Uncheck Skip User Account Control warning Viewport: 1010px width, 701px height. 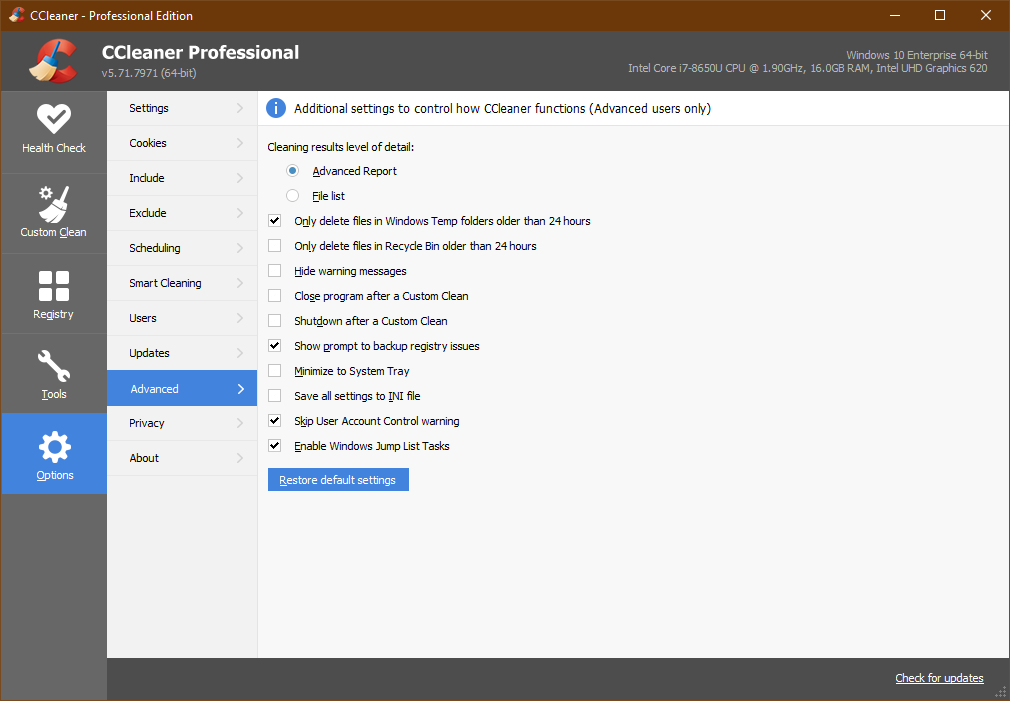pyautogui.click(x=274, y=420)
